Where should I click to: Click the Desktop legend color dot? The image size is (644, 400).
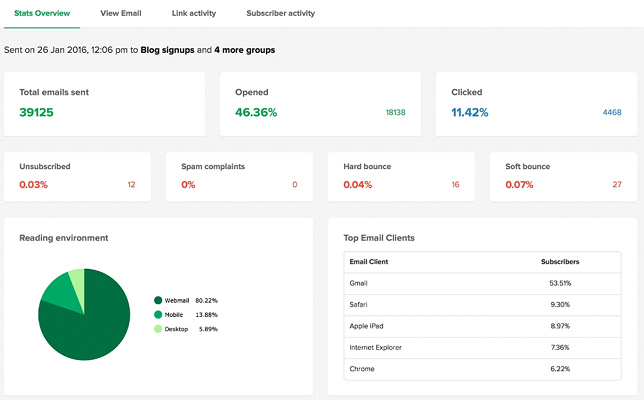(158, 329)
